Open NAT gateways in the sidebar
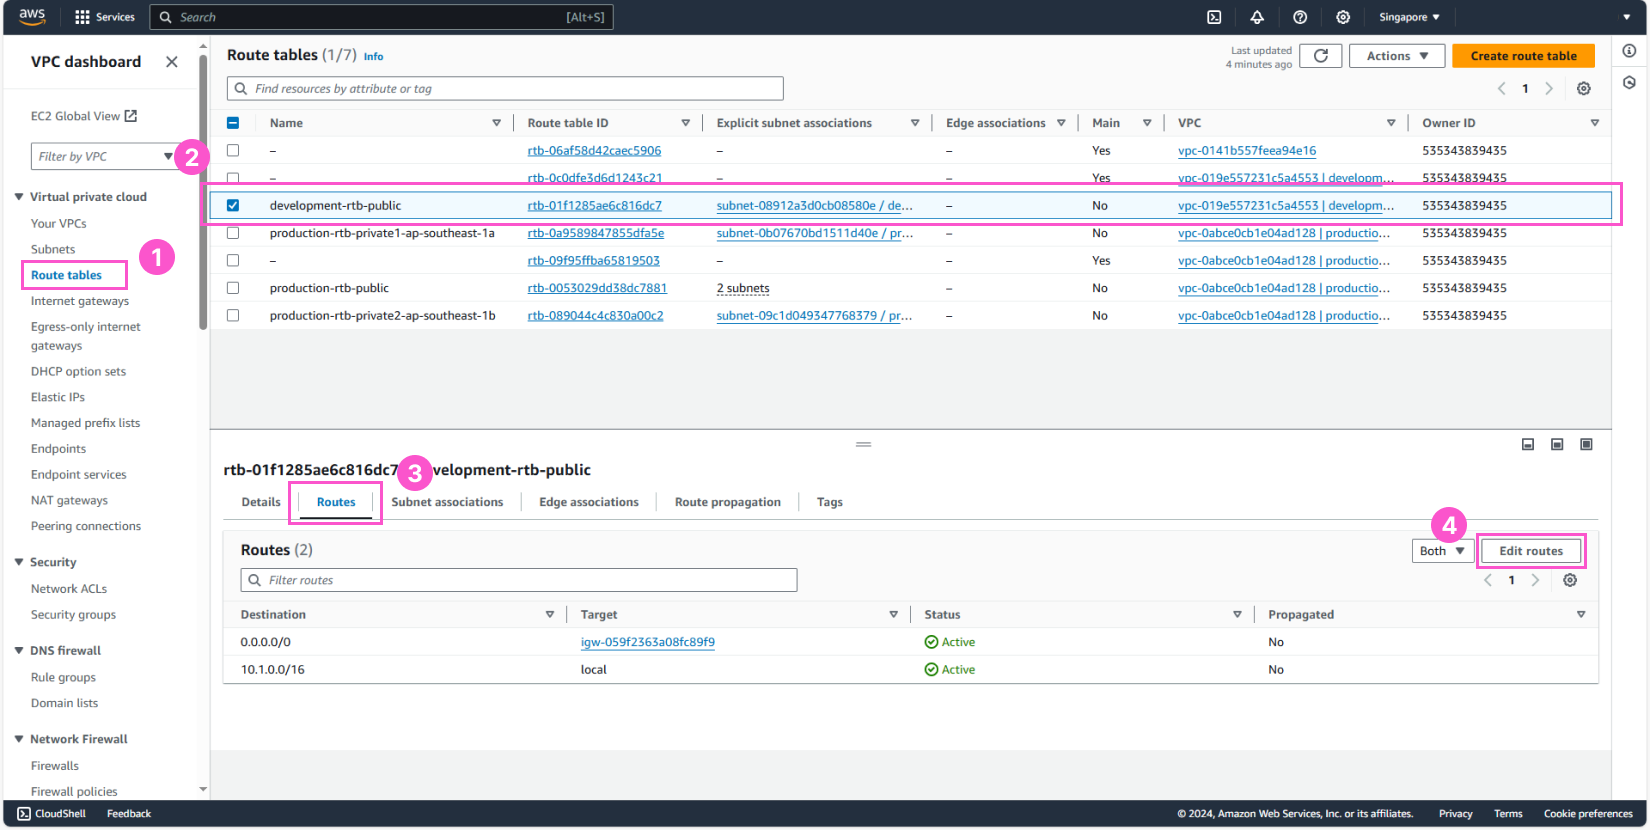This screenshot has width=1650, height=830. 69,500
